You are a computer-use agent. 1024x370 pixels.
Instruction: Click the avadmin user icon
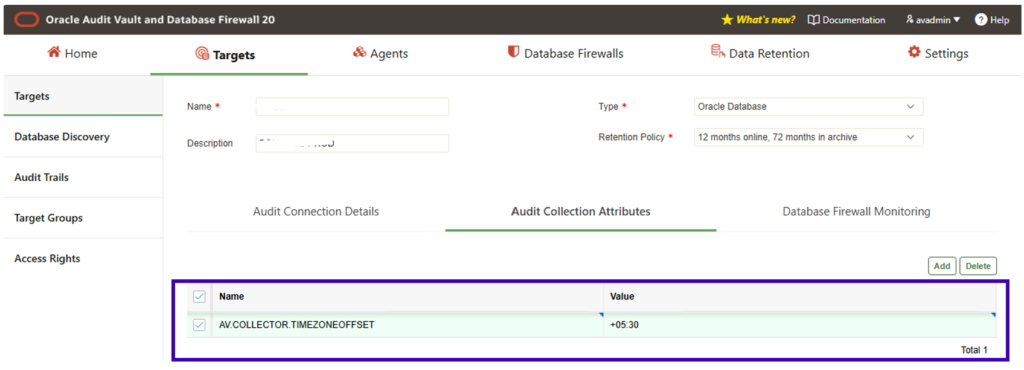coord(909,20)
